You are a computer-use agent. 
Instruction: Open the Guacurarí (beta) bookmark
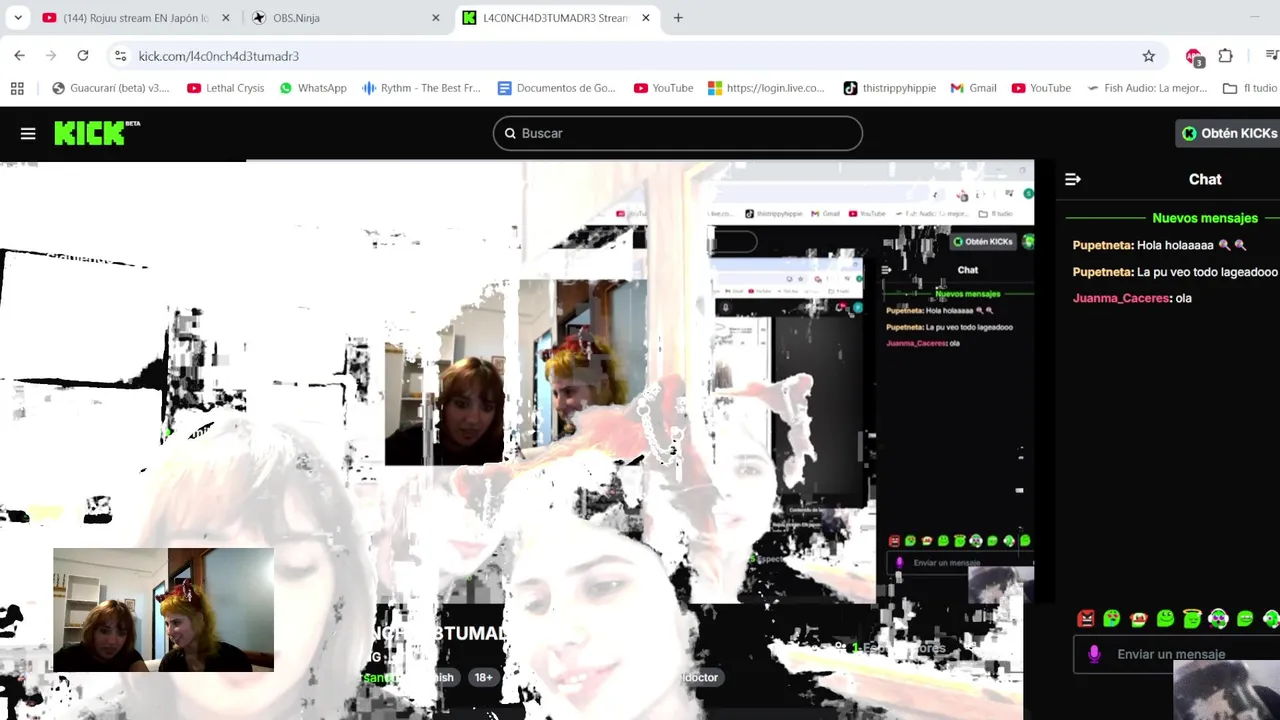tap(110, 88)
